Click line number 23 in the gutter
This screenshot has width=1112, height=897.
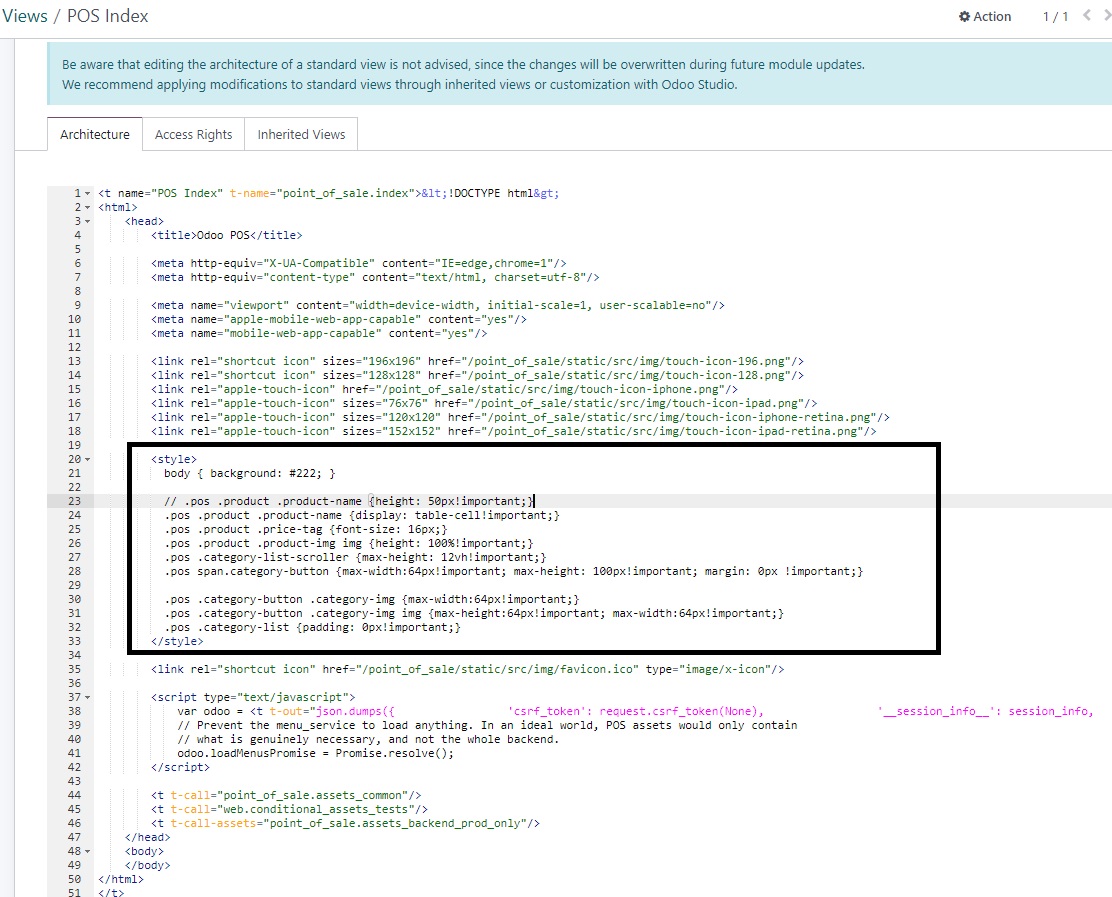point(74,501)
